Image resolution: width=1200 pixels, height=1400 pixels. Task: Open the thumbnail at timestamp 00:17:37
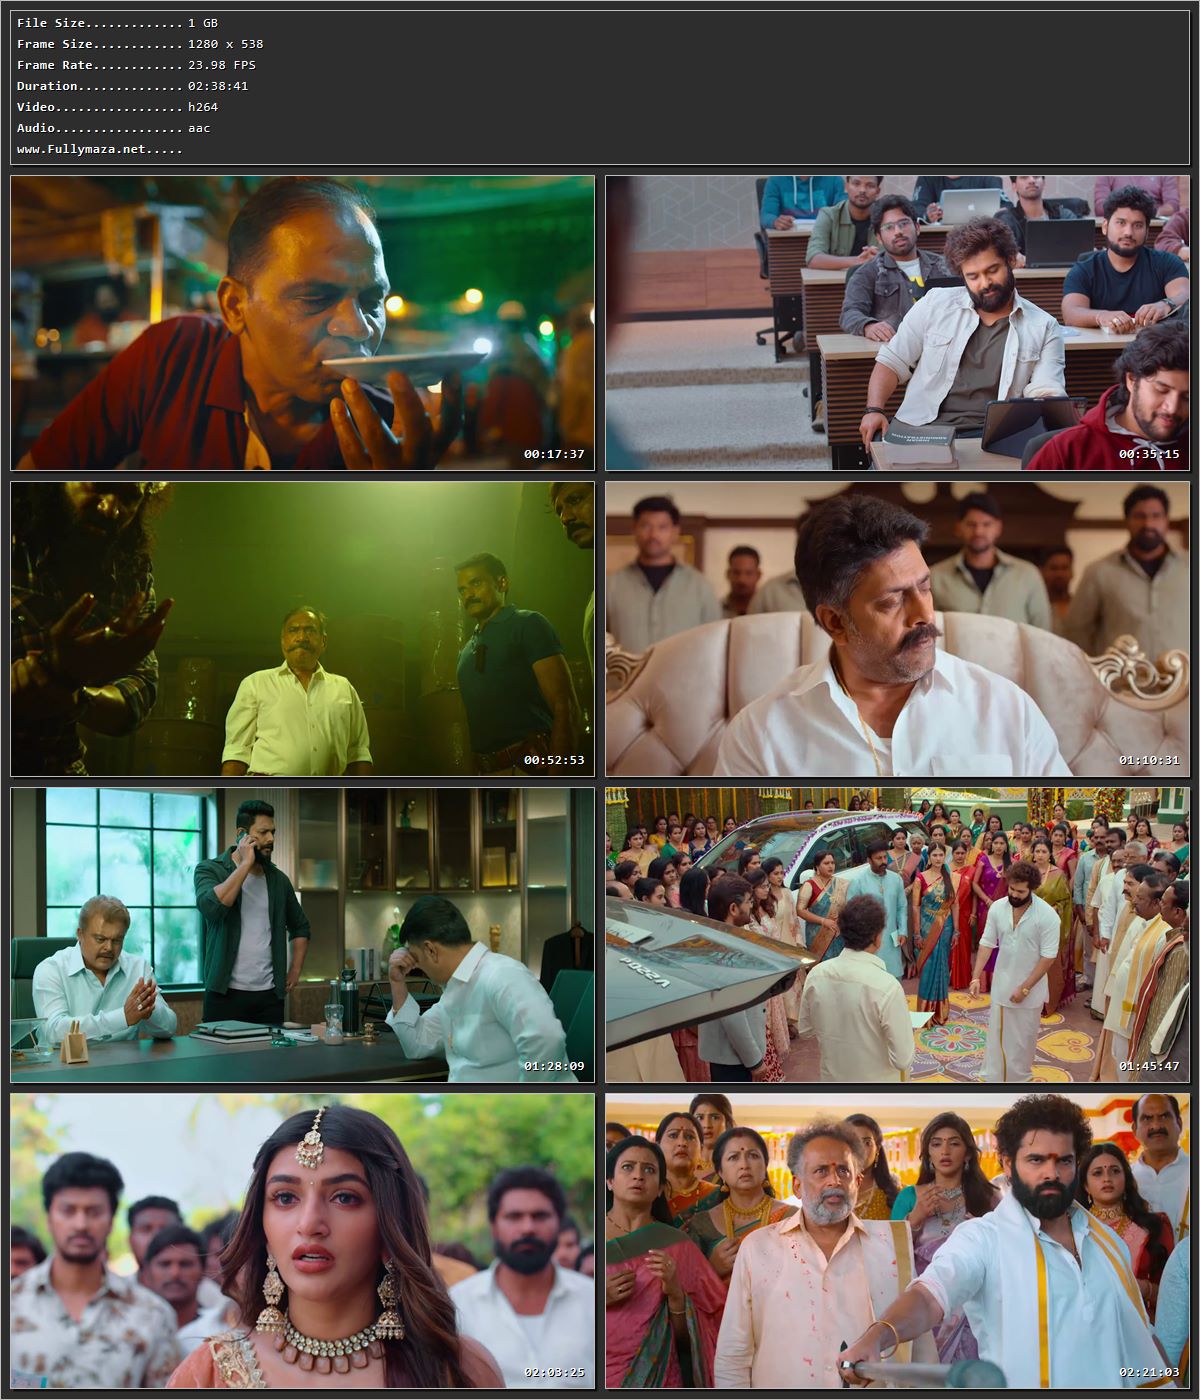tap(302, 323)
